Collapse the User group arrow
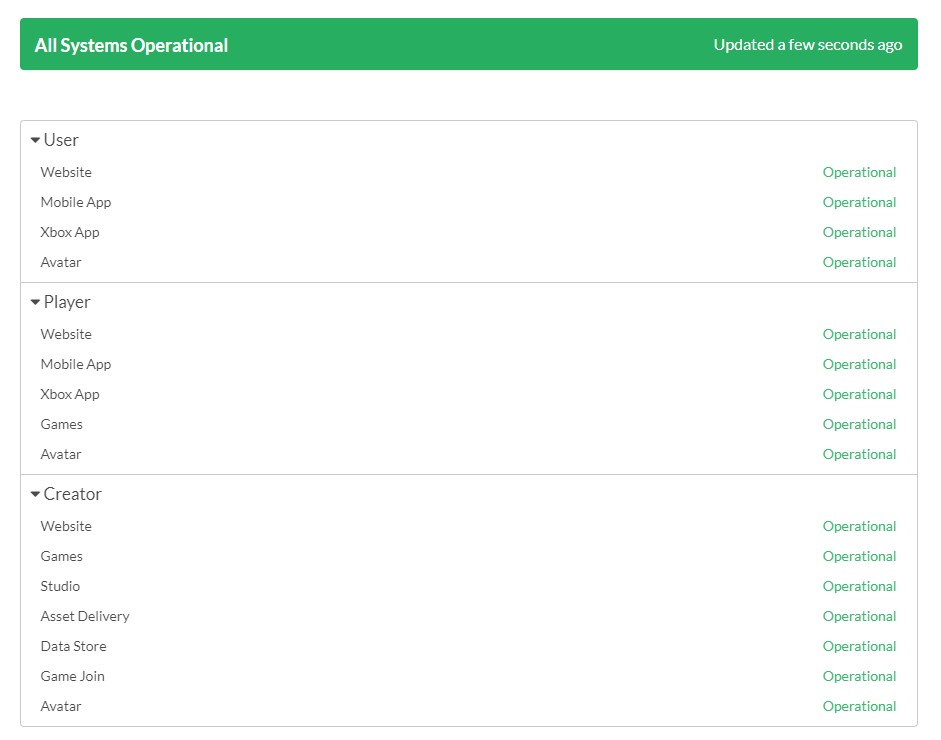The width and height of the screenshot is (941, 740). click(35, 140)
